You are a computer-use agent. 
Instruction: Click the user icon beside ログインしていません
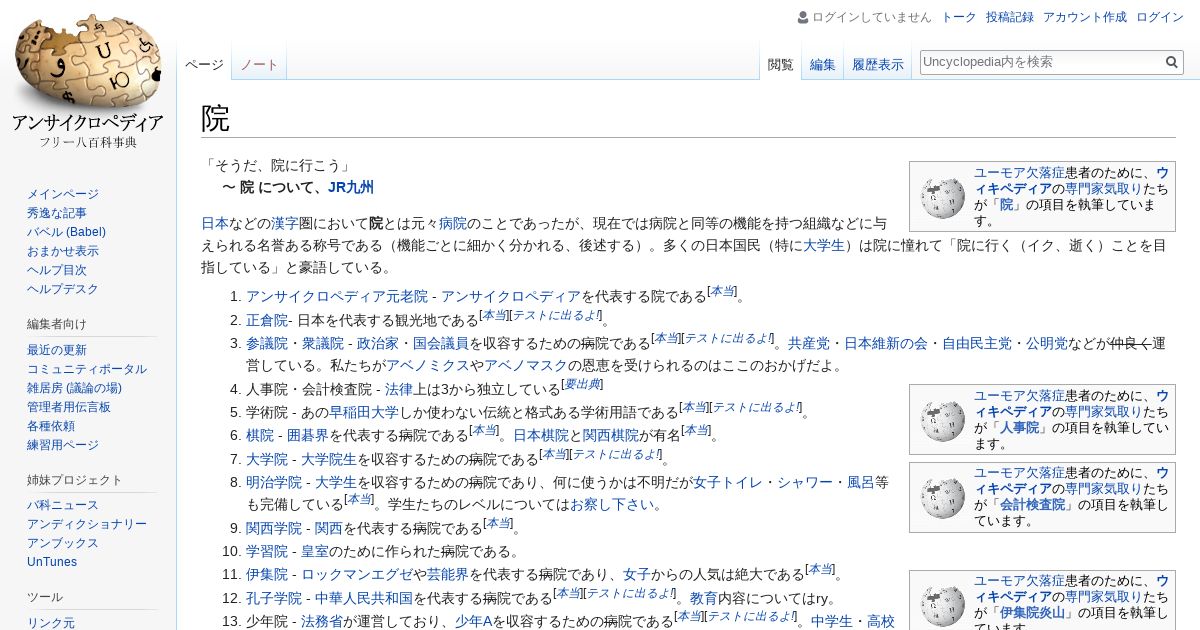click(803, 17)
